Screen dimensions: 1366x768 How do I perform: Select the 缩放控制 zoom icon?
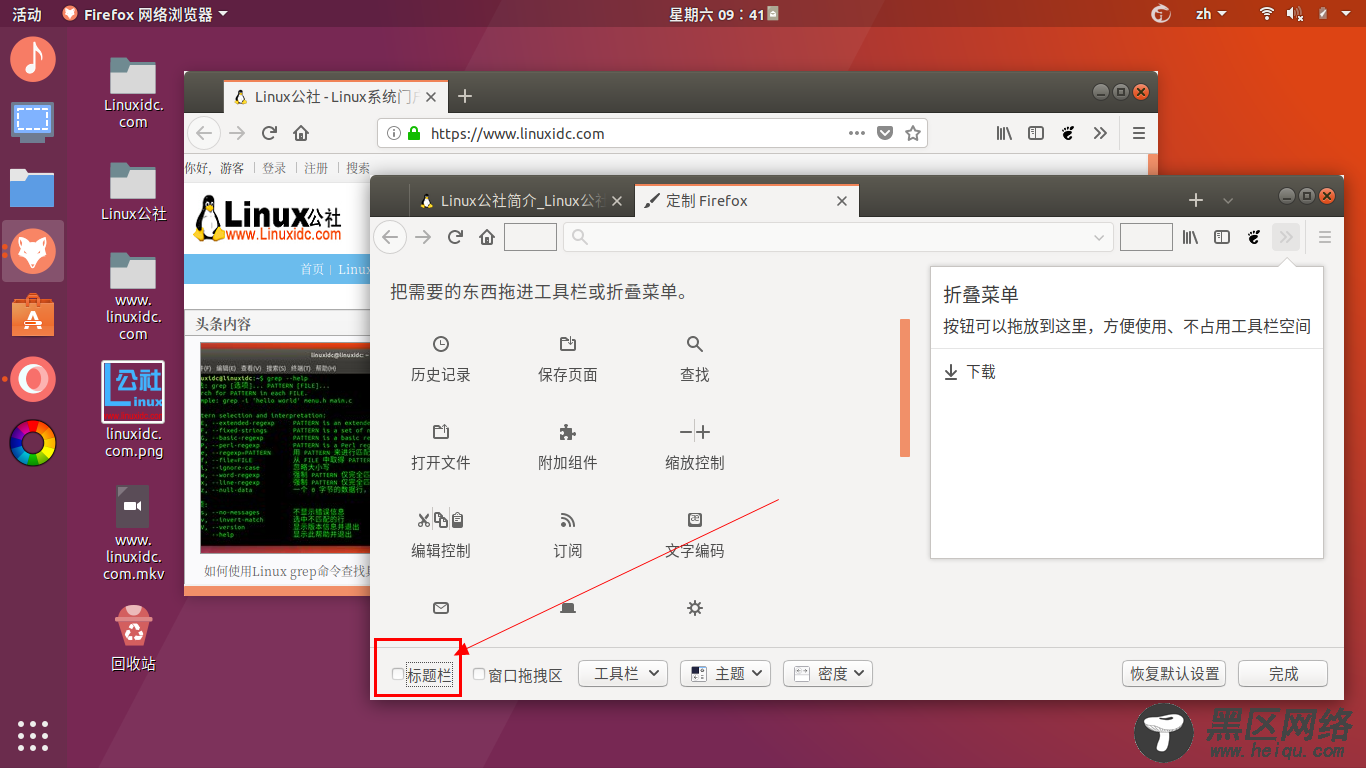pyautogui.click(x=695, y=432)
